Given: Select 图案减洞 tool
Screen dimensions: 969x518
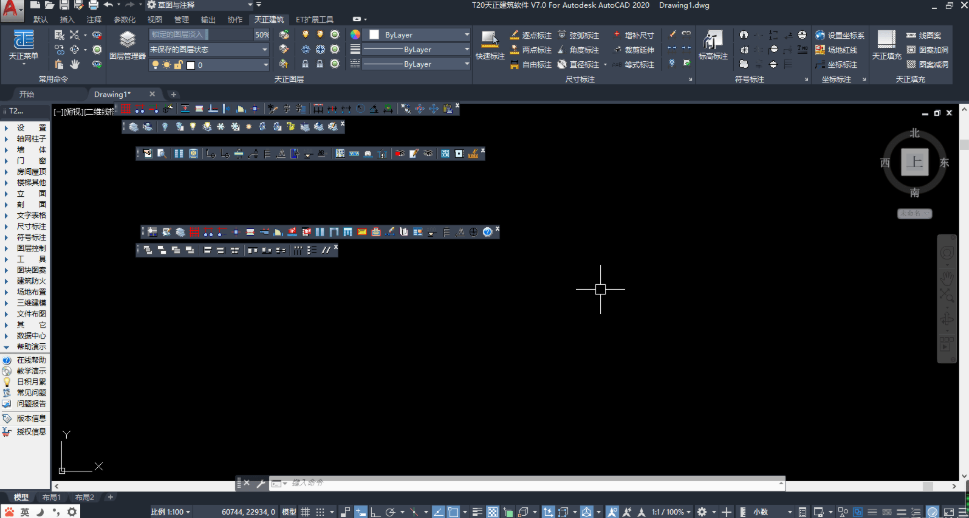Looking at the screenshot, I should 927,64.
